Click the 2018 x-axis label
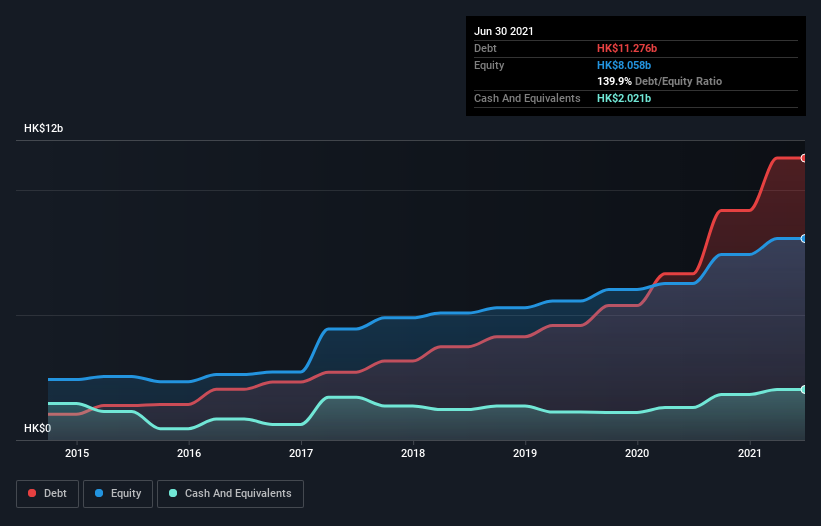The width and height of the screenshot is (821, 526). coord(413,453)
